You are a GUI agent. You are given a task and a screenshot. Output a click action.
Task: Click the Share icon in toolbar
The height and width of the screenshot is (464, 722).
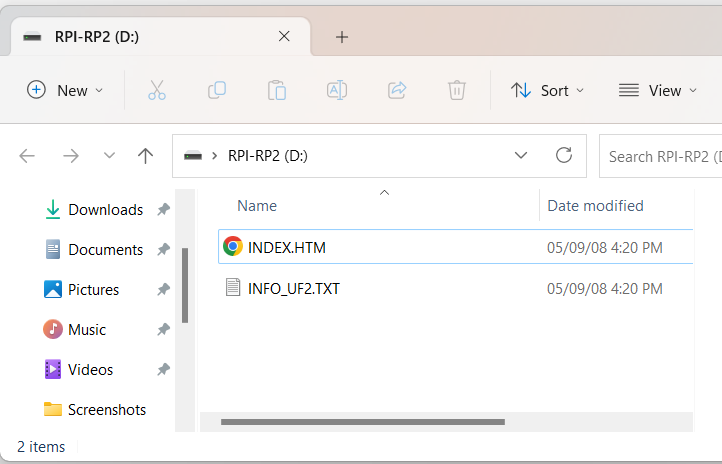click(x=397, y=90)
